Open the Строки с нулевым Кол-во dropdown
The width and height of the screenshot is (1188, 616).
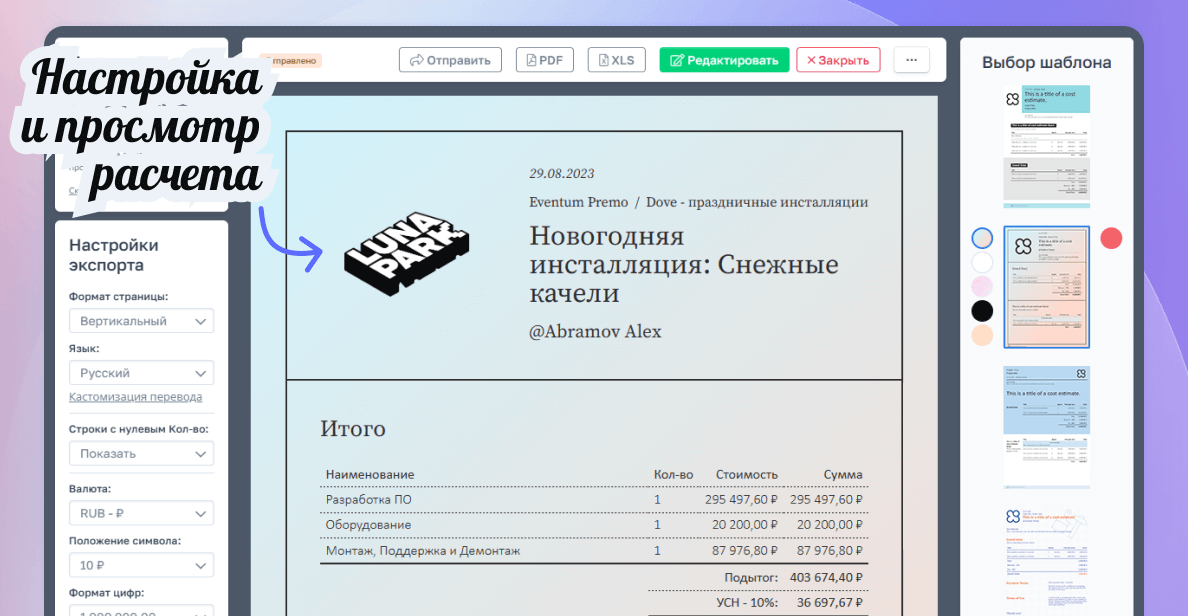click(x=141, y=453)
